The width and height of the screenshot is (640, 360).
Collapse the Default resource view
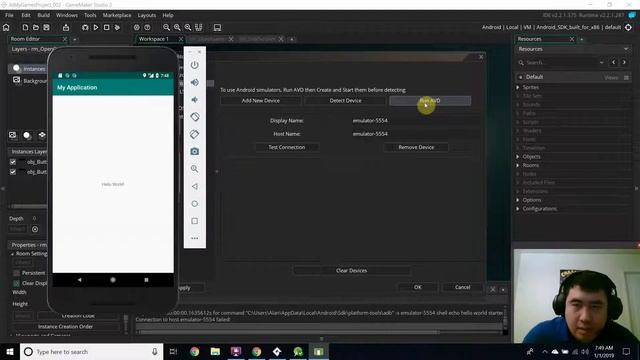(520, 77)
